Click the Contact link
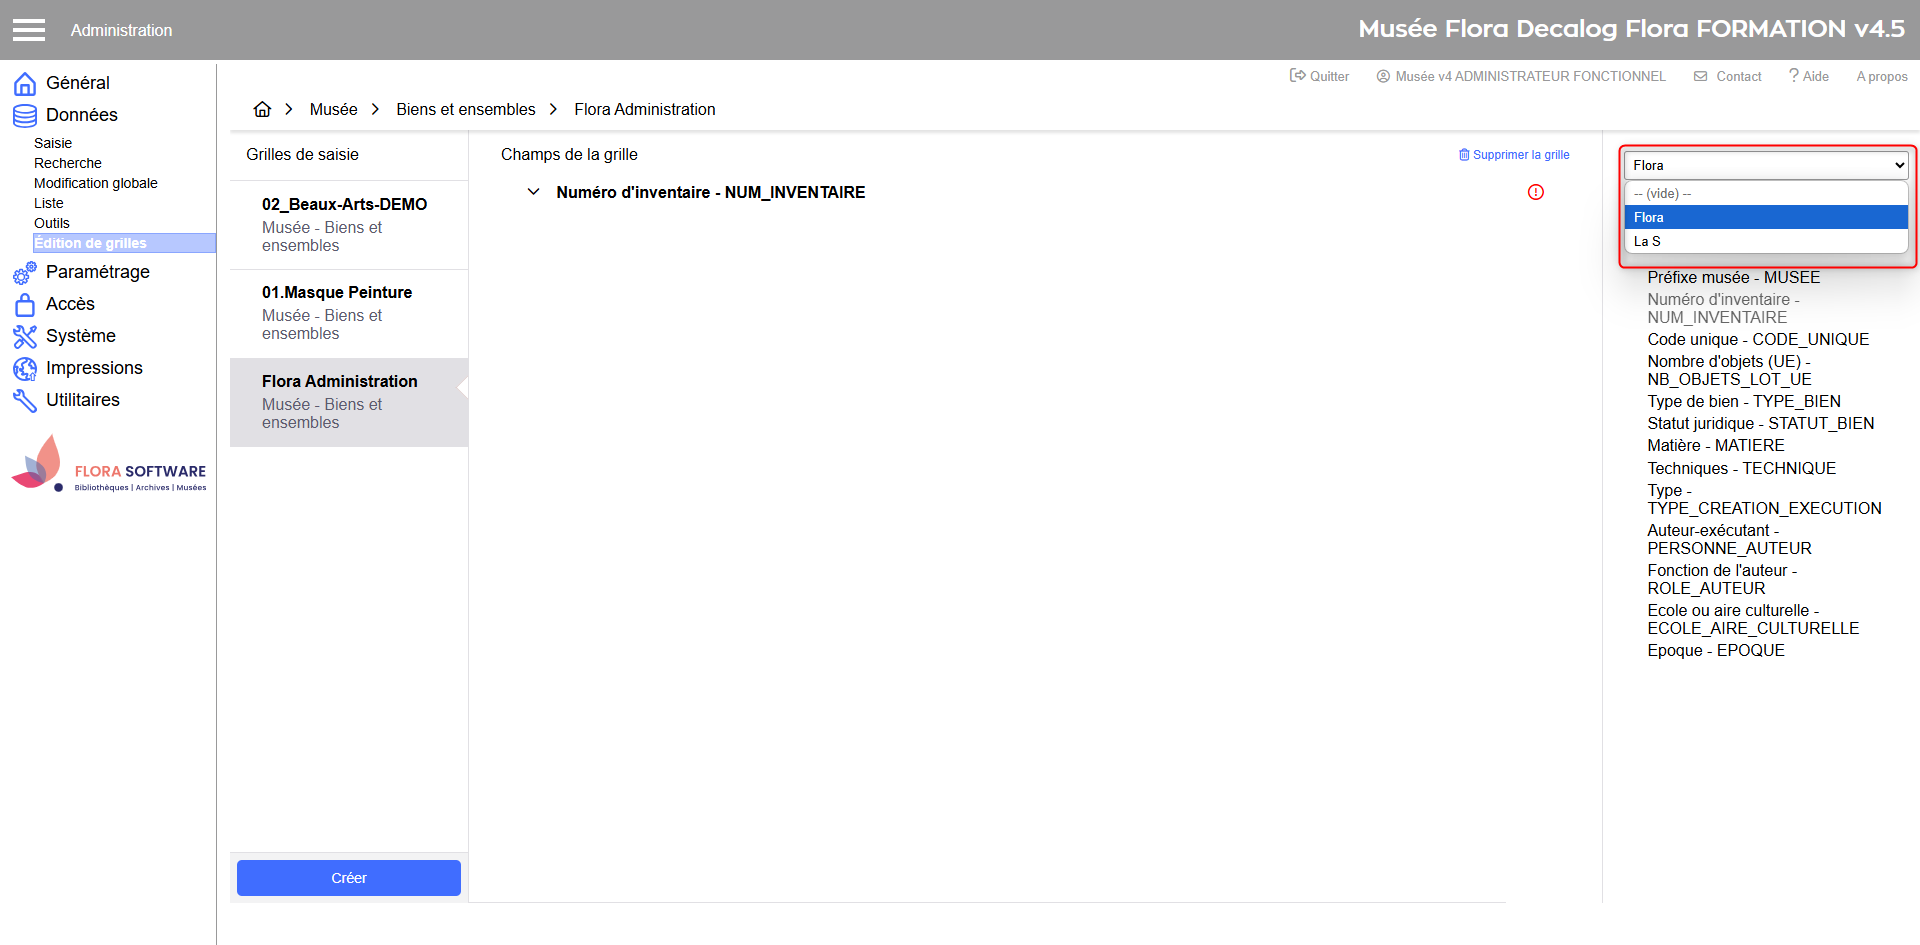Screen dimensions: 1920x945 [1739, 76]
